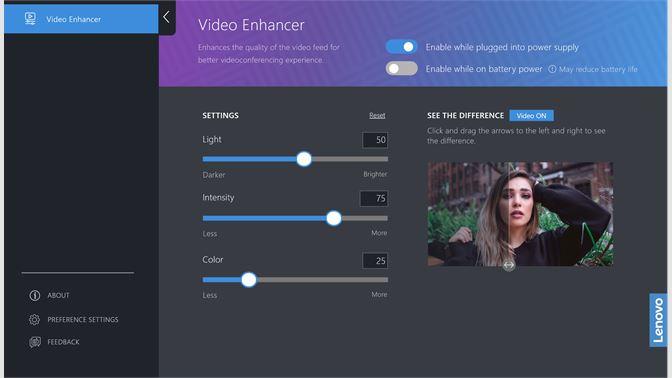
Task: Toggle 'Enable while plugged into power supply'
Action: (x=401, y=47)
